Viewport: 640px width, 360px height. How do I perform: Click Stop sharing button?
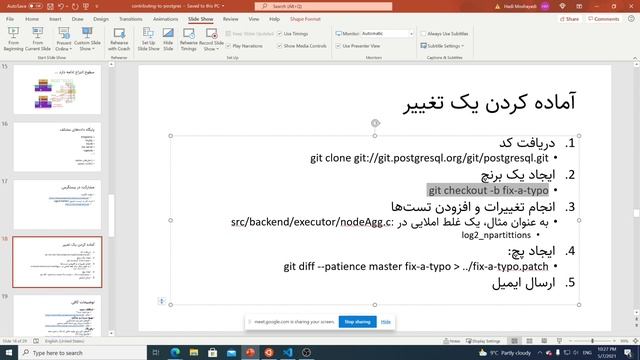[x=357, y=322]
